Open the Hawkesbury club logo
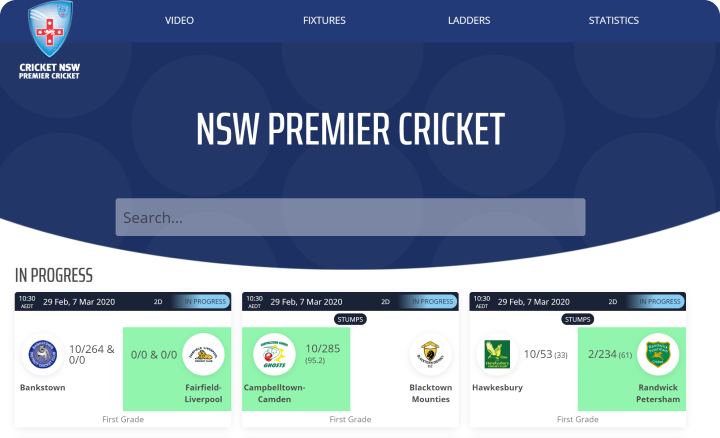 (497, 354)
